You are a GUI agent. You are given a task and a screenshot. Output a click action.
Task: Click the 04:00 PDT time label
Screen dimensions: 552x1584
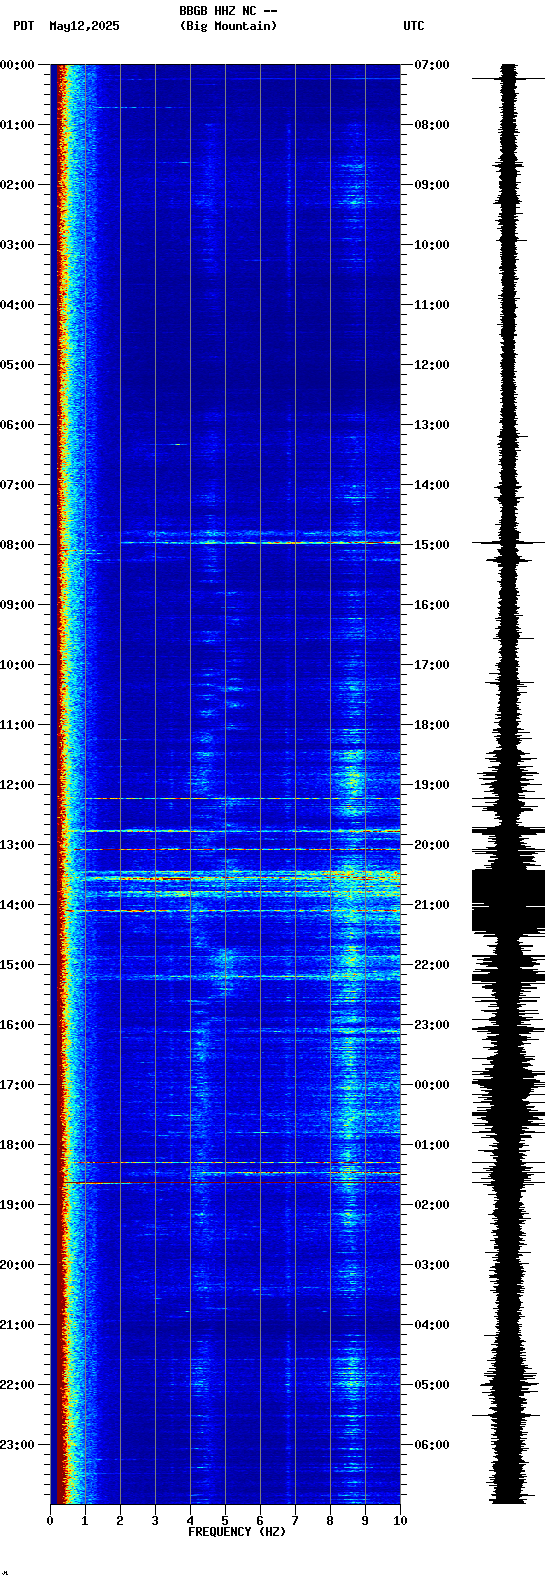point(17,305)
